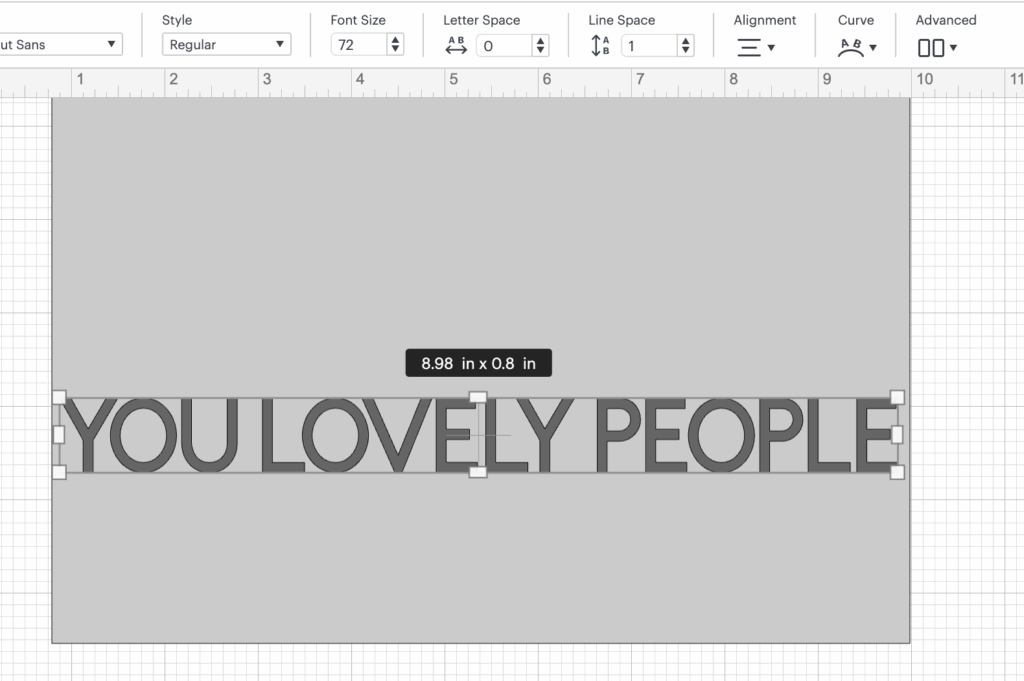The width and height of the screenshot is (1024, 681).
Task: Open the Curve text tool
Action: click(x=856, y=46)
